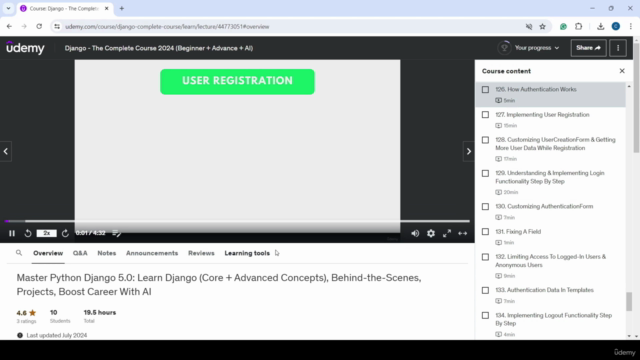
Task: Check lecture 126 How Authentication Works
Action: point(485,89)
